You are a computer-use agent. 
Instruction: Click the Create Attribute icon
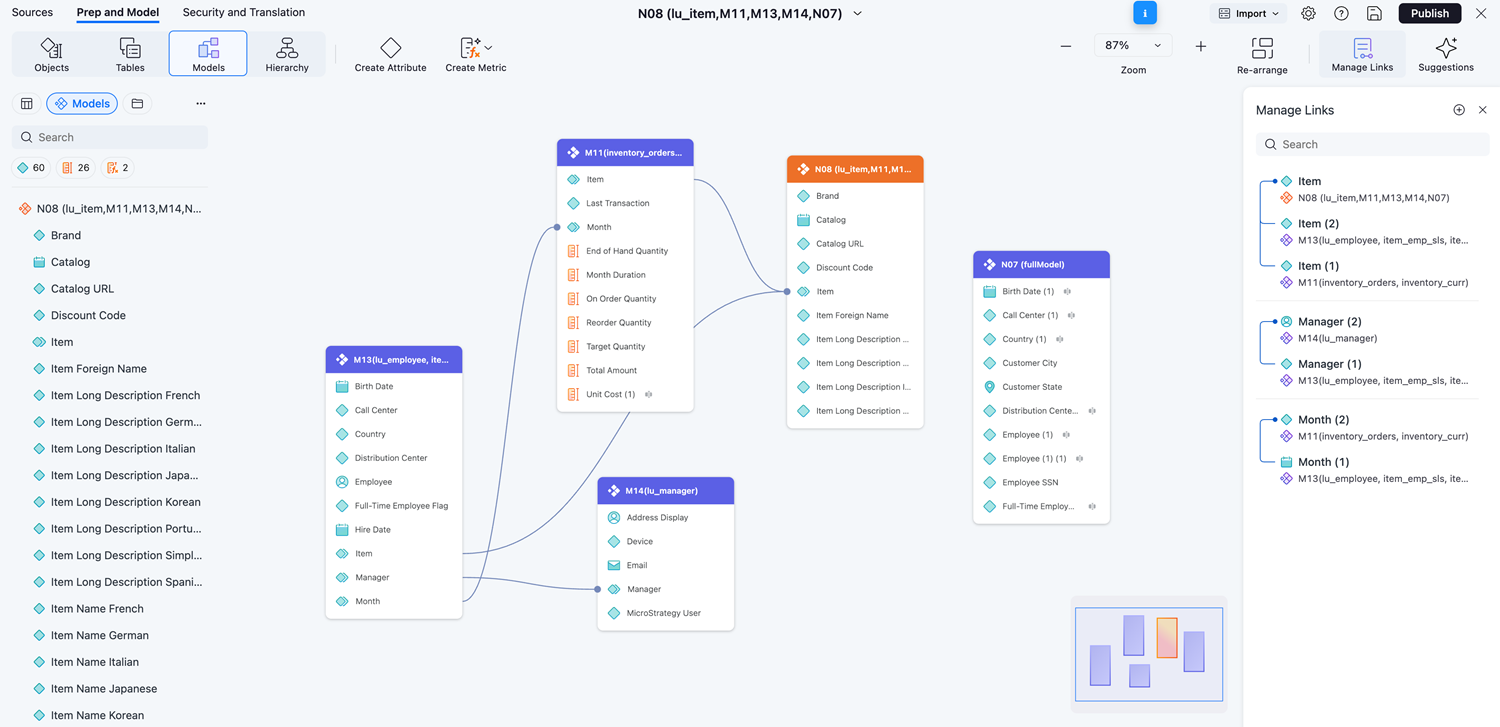[x=390, y=48]
